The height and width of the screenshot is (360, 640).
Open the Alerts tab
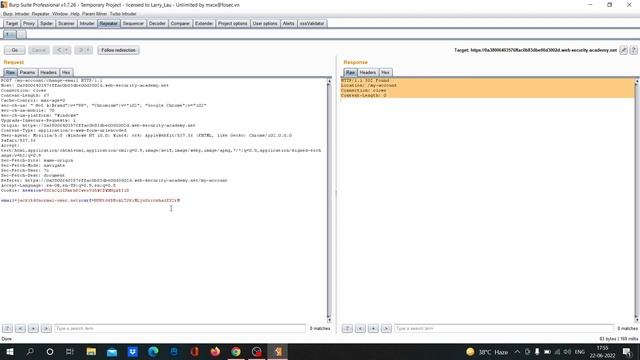pos(289,24)
